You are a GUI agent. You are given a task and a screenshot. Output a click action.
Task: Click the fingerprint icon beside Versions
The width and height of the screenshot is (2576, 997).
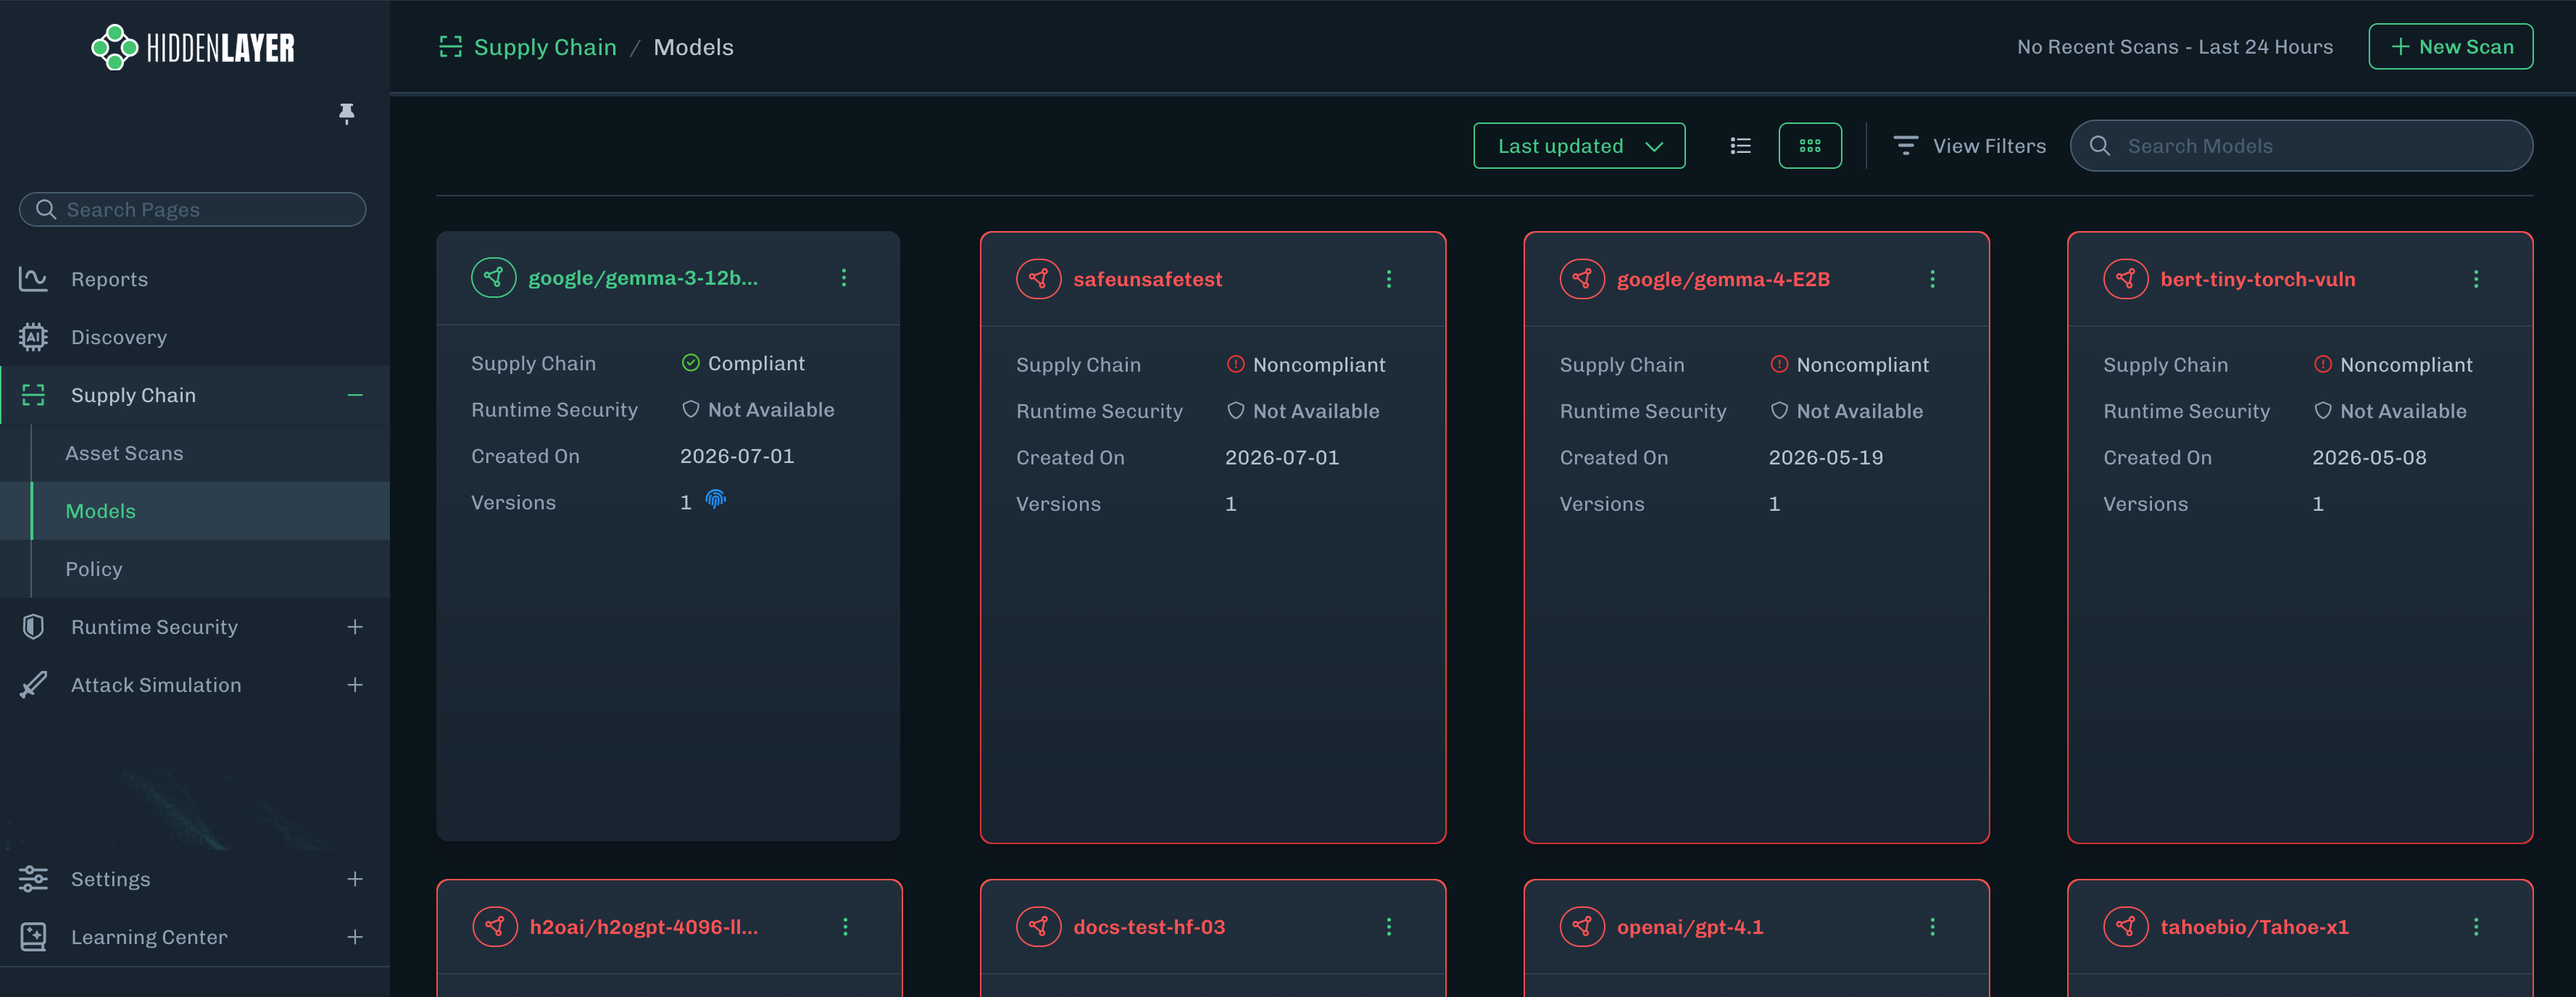(x=715, y=499)
